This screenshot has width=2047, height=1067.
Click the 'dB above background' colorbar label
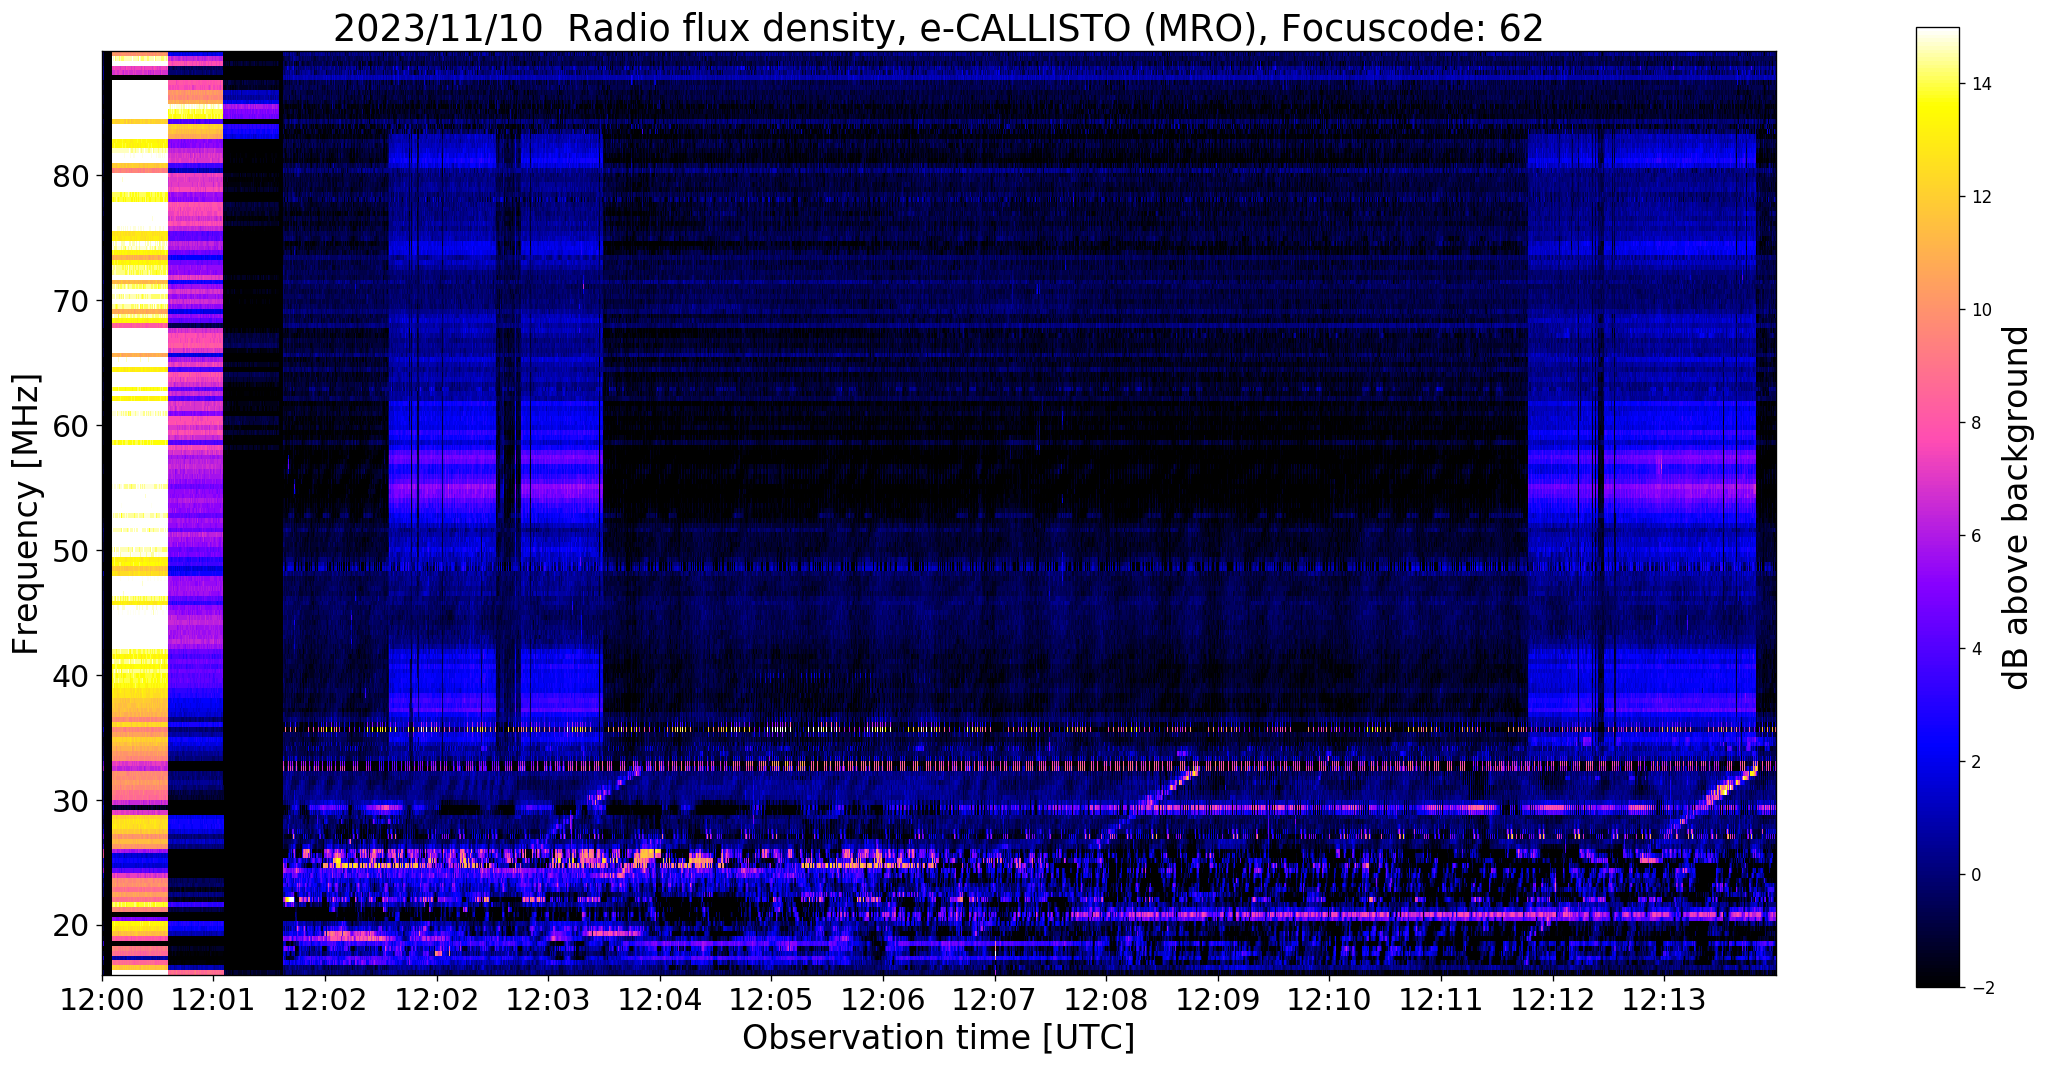[x=2017, y=508]
